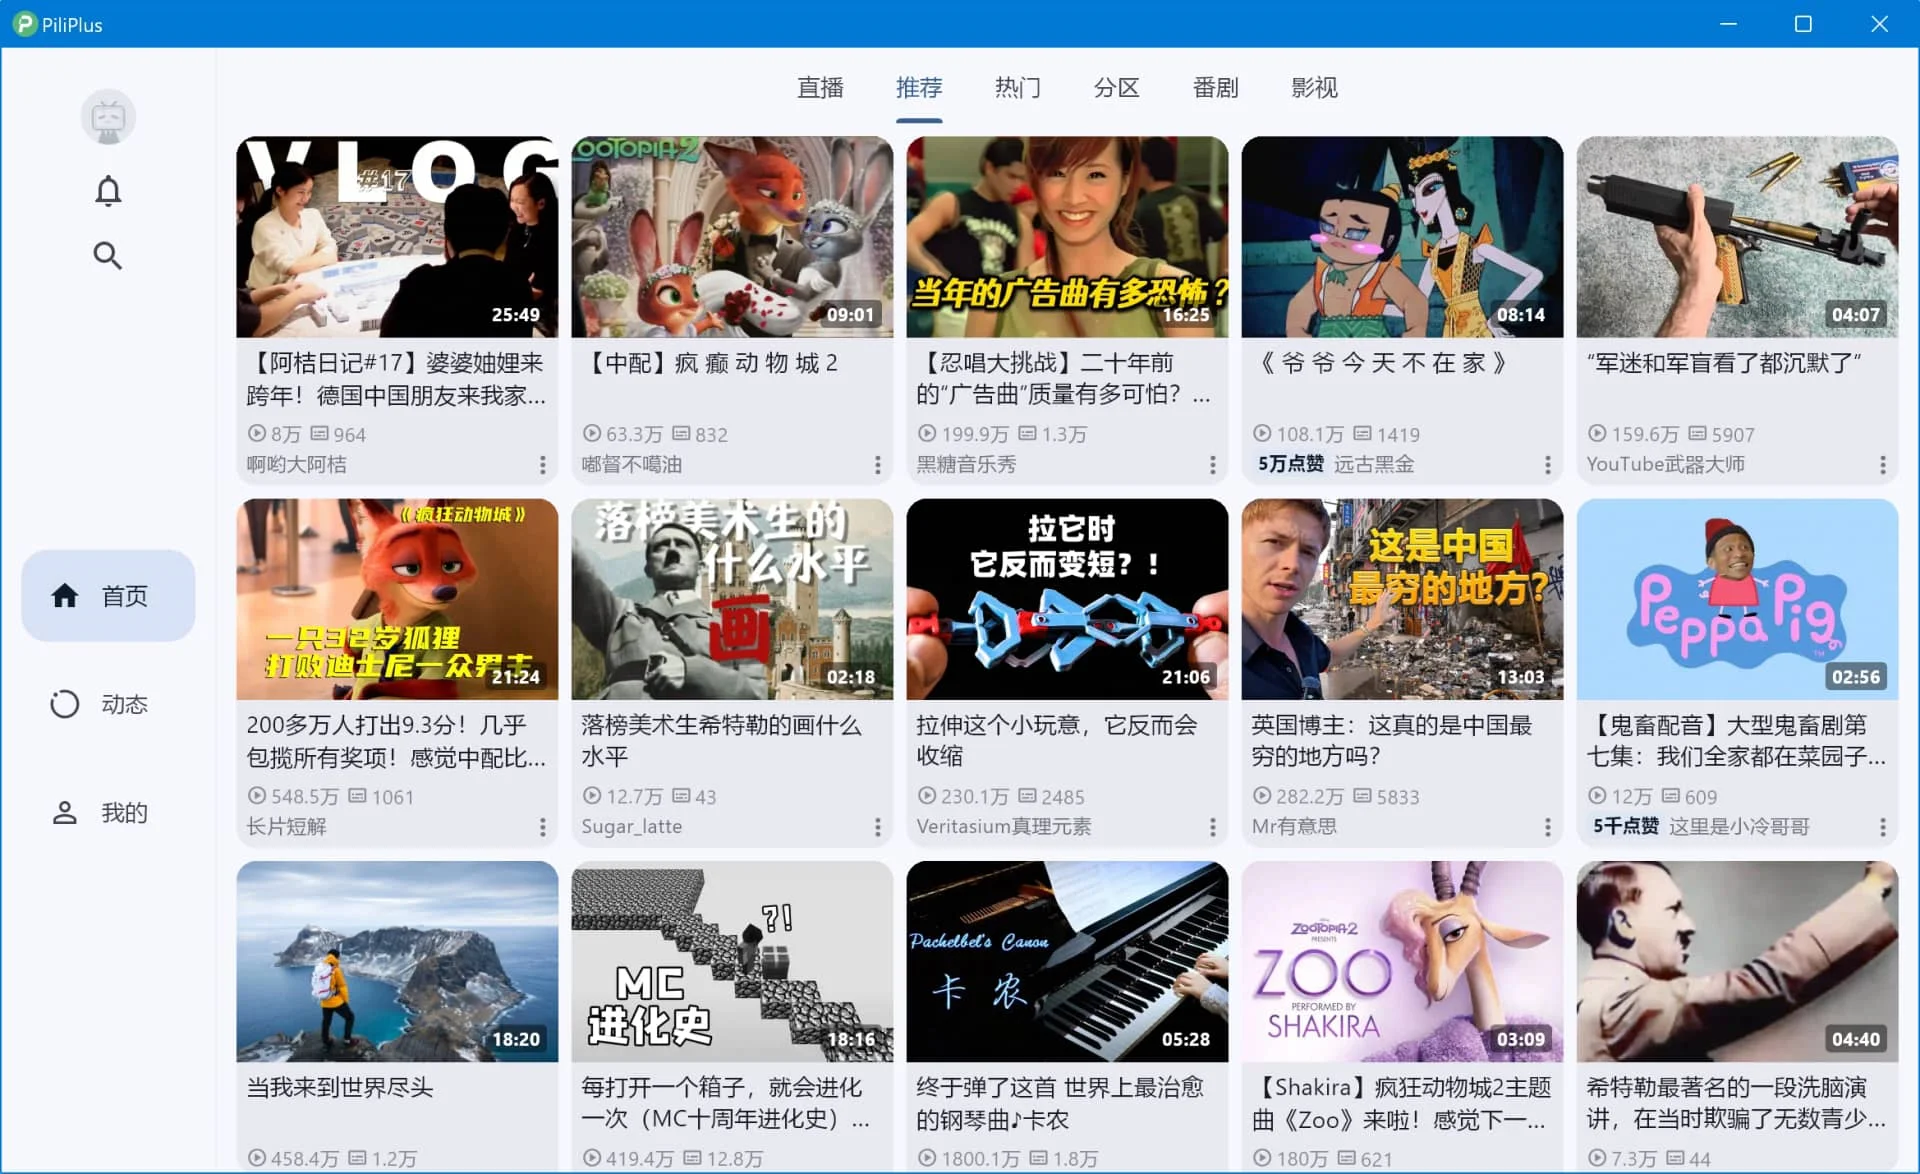Screen dimensions: 1920x1174
Task: Open uploader link YouTube武器大师
Action: [x=1665, y=464]
